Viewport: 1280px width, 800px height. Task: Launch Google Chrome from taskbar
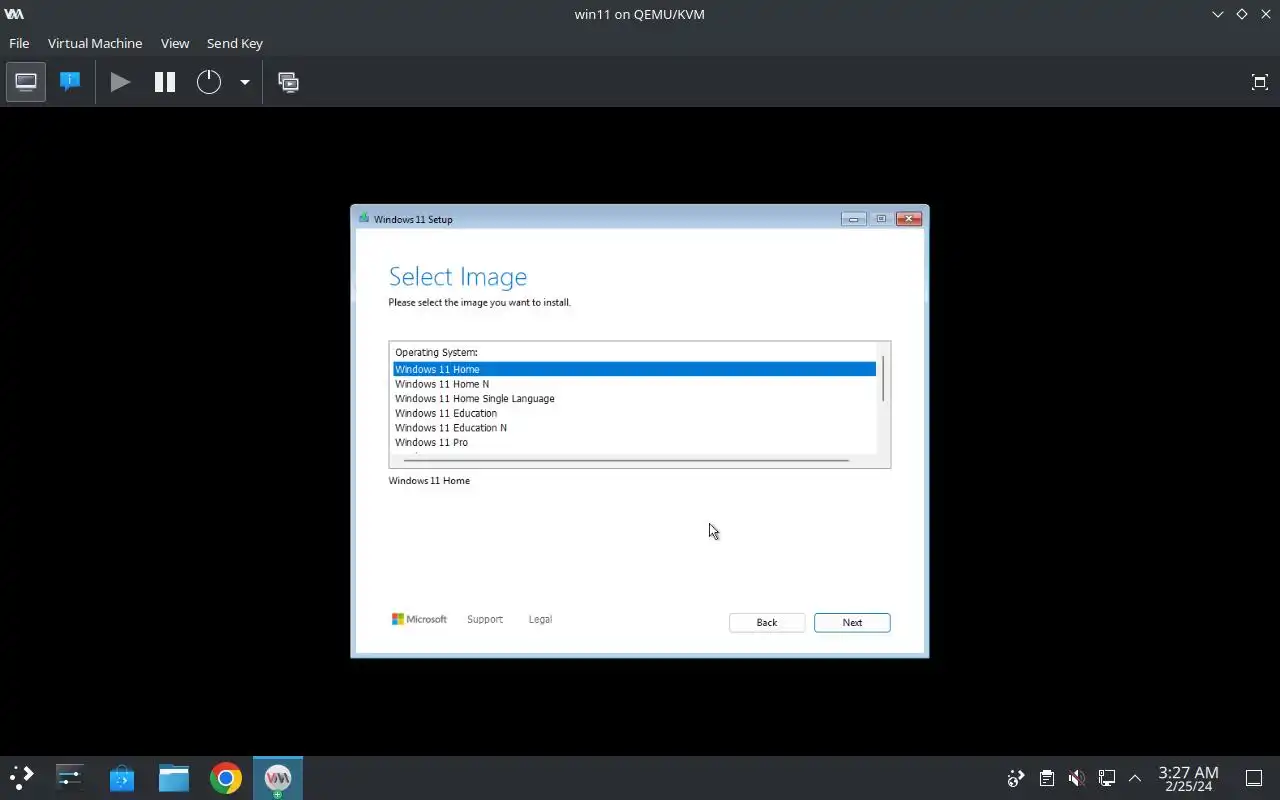(226, 778)
